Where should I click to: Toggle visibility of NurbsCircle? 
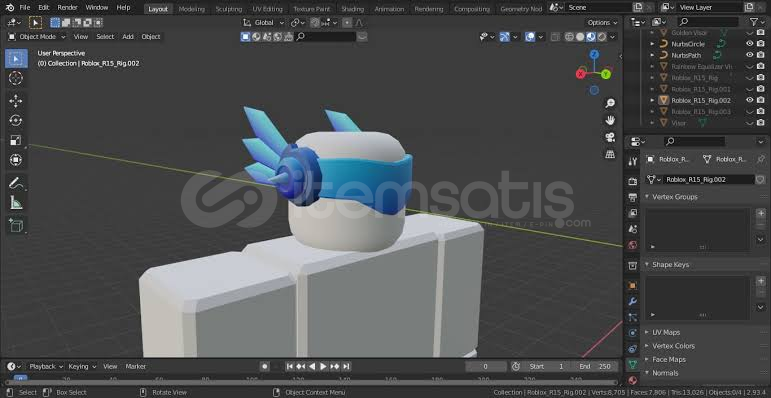[749, 44]
